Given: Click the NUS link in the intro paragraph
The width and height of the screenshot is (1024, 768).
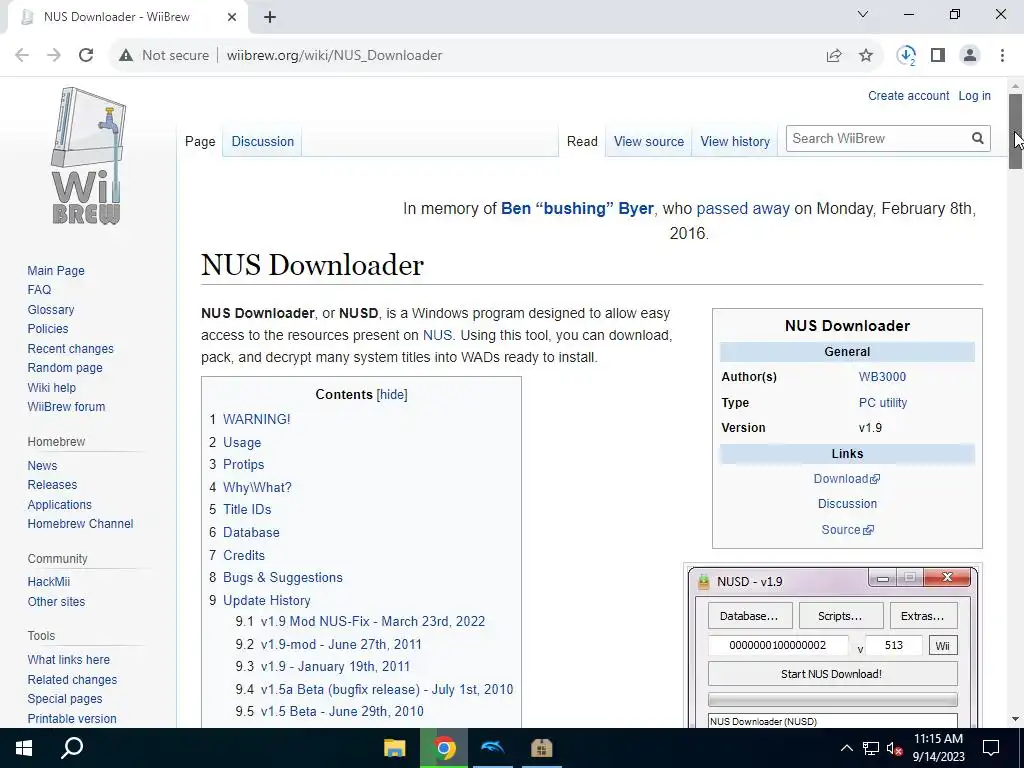Looking at the screenshot, I should coord(437,335).
